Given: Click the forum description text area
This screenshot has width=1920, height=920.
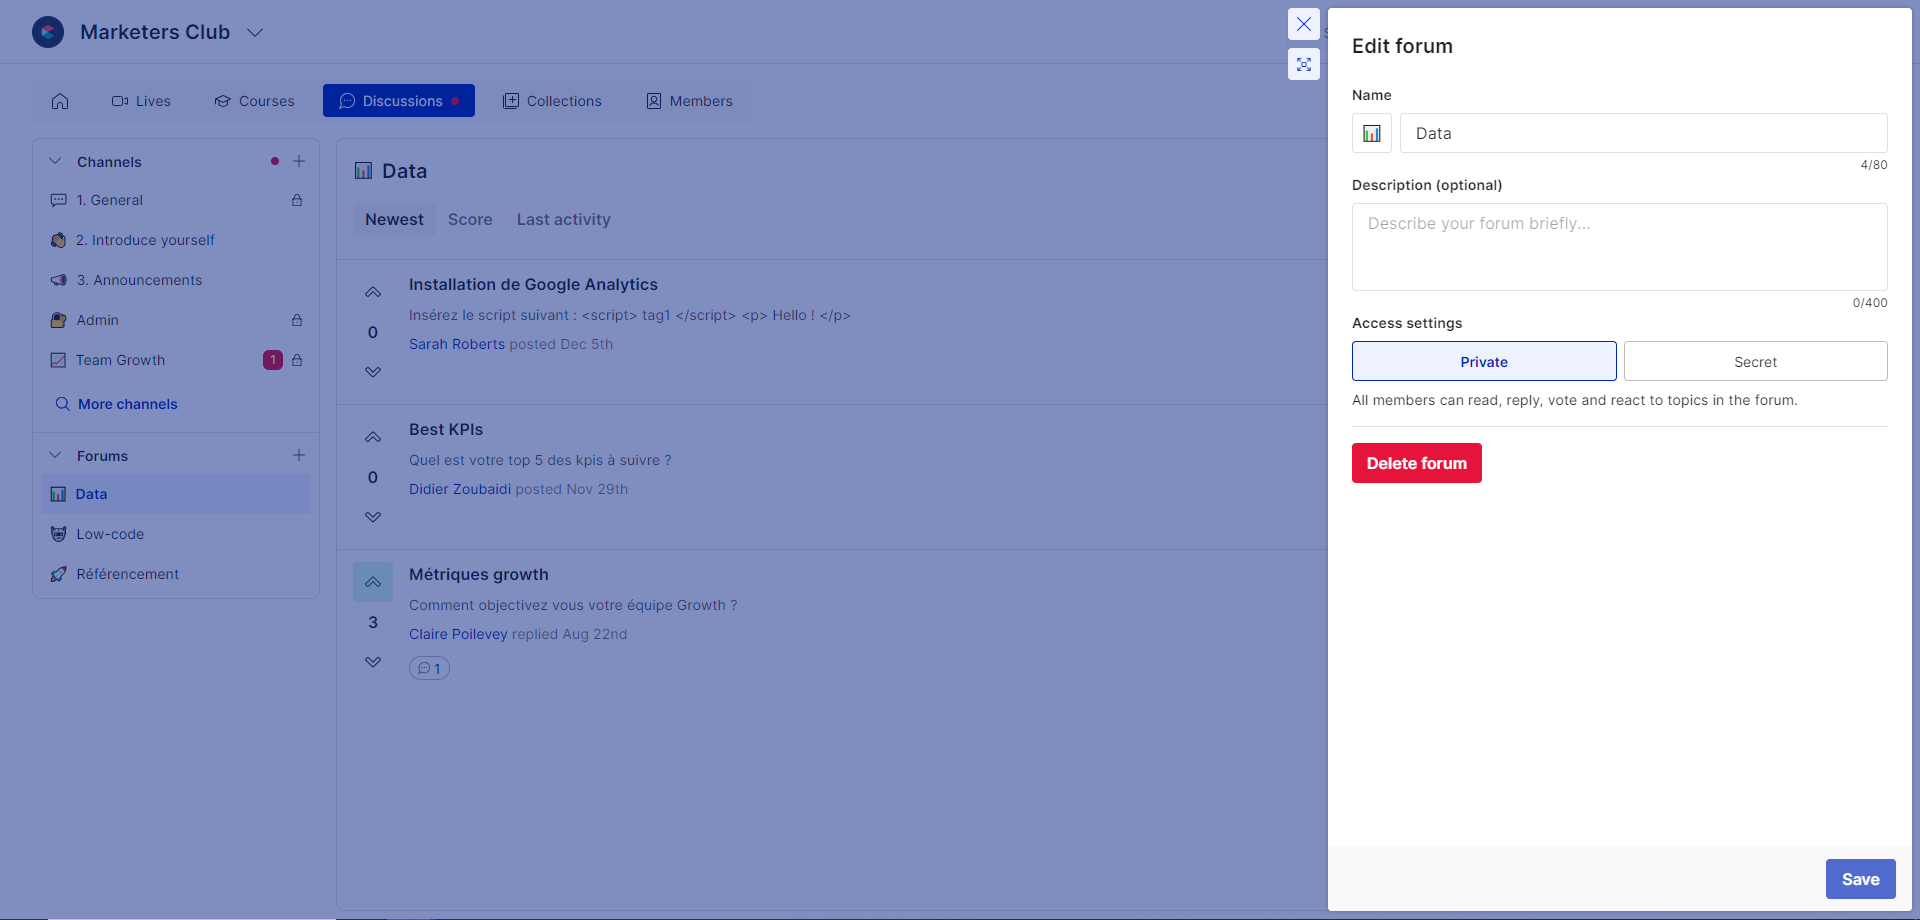Looking at the screenshot, I should click(x=1619, y=247).
